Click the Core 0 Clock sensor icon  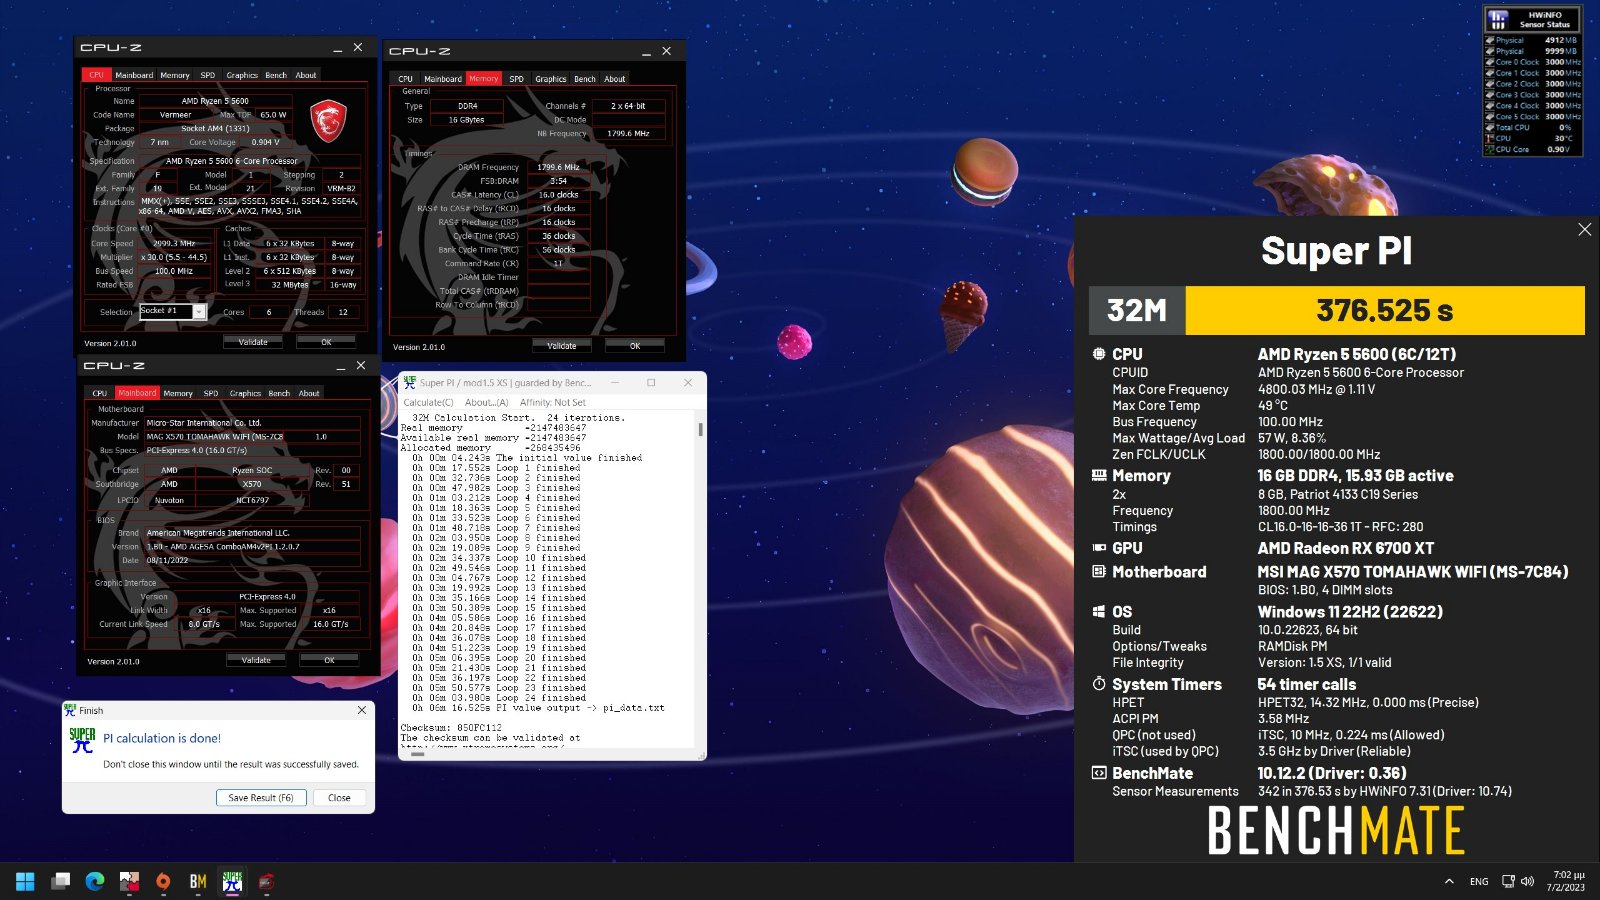click(x=1490, y=62)
